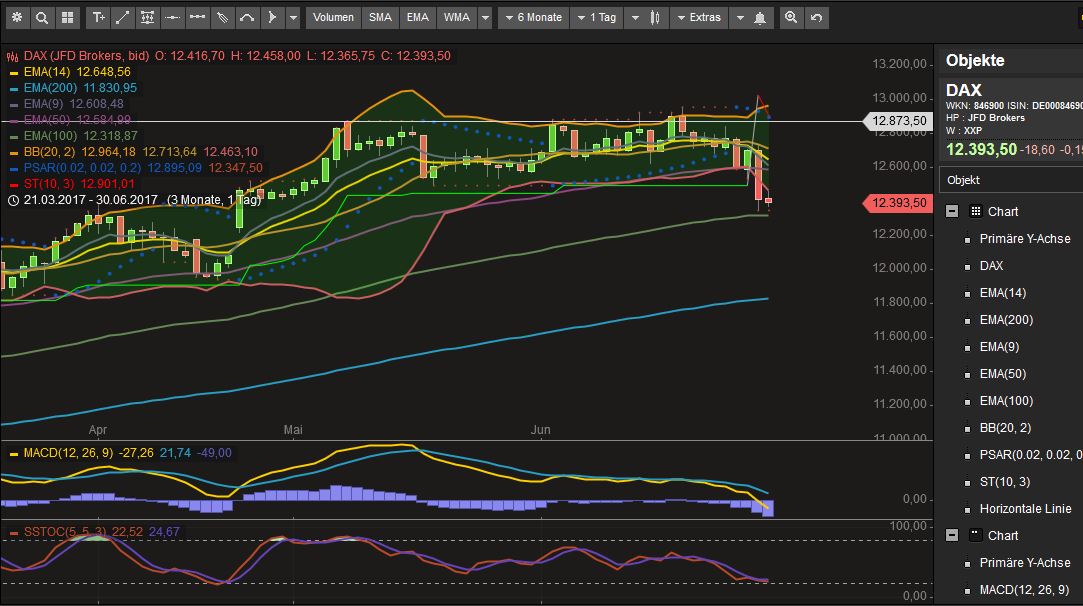Viewport: 1083px width, 606px height.
Task: Select Primäre Y-Achse under second Chart
Action: point(1025,562)
